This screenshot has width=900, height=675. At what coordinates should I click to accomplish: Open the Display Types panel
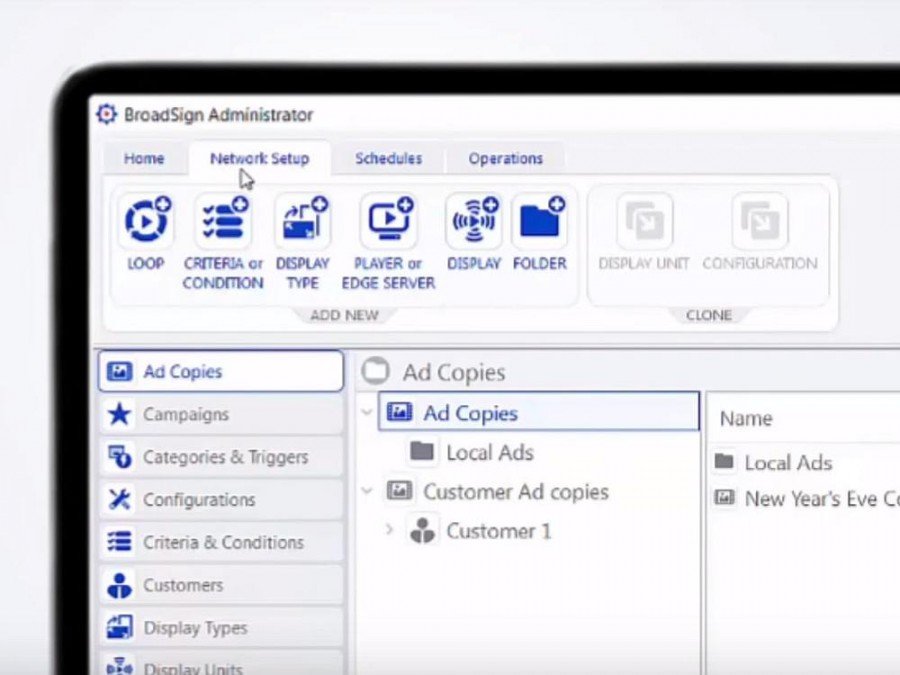(x=120, y=627)
